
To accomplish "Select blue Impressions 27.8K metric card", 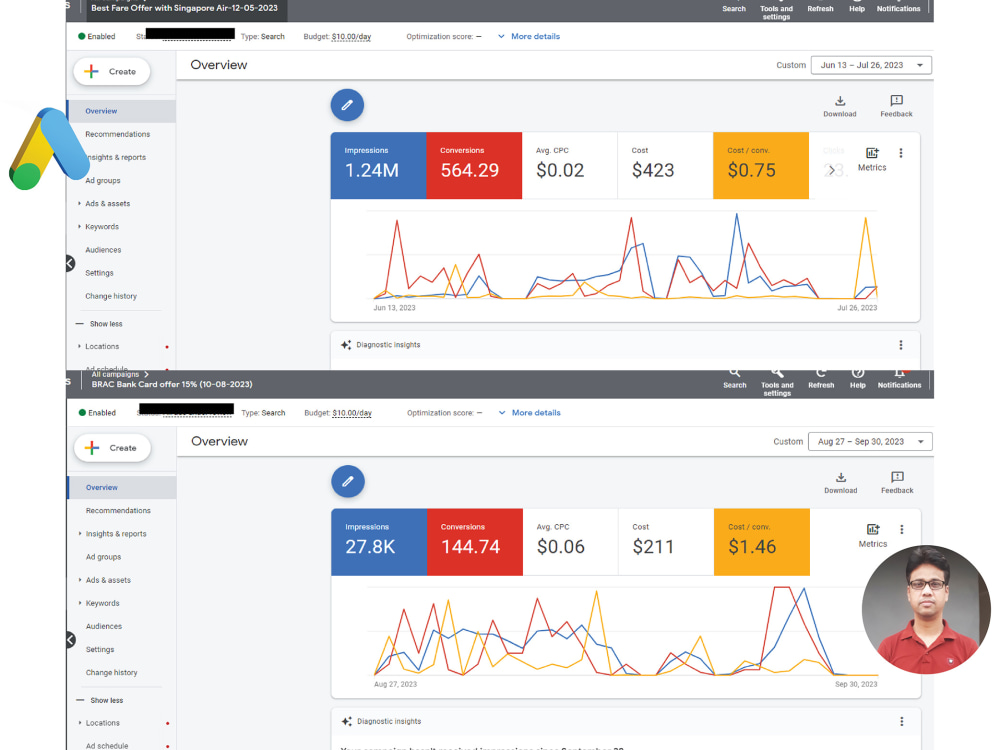I will click(x=379, y=542).
